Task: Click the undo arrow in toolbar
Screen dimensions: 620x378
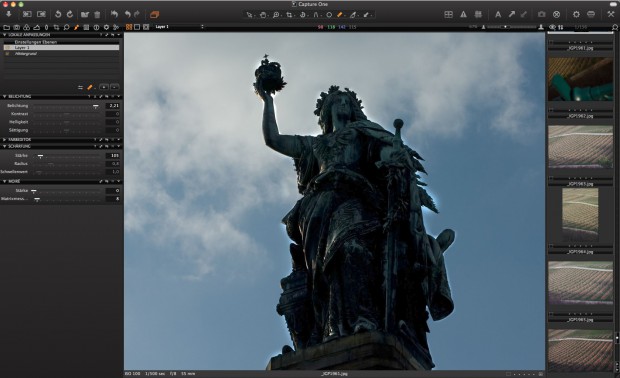Action: 127,14
